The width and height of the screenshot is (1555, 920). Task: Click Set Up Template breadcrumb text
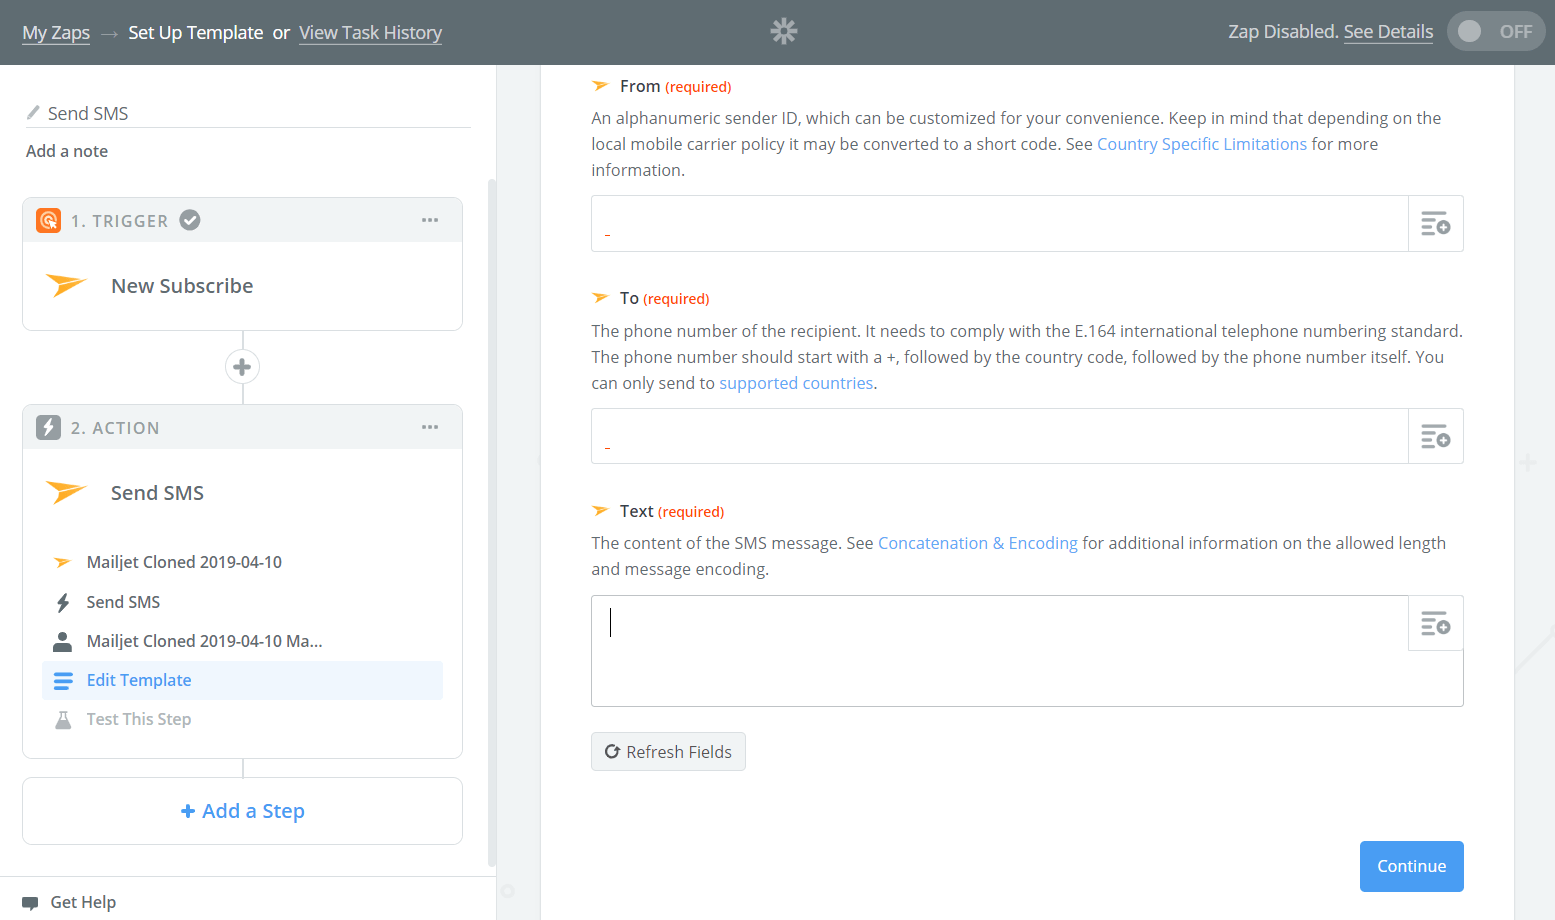(x=196, y=32)
